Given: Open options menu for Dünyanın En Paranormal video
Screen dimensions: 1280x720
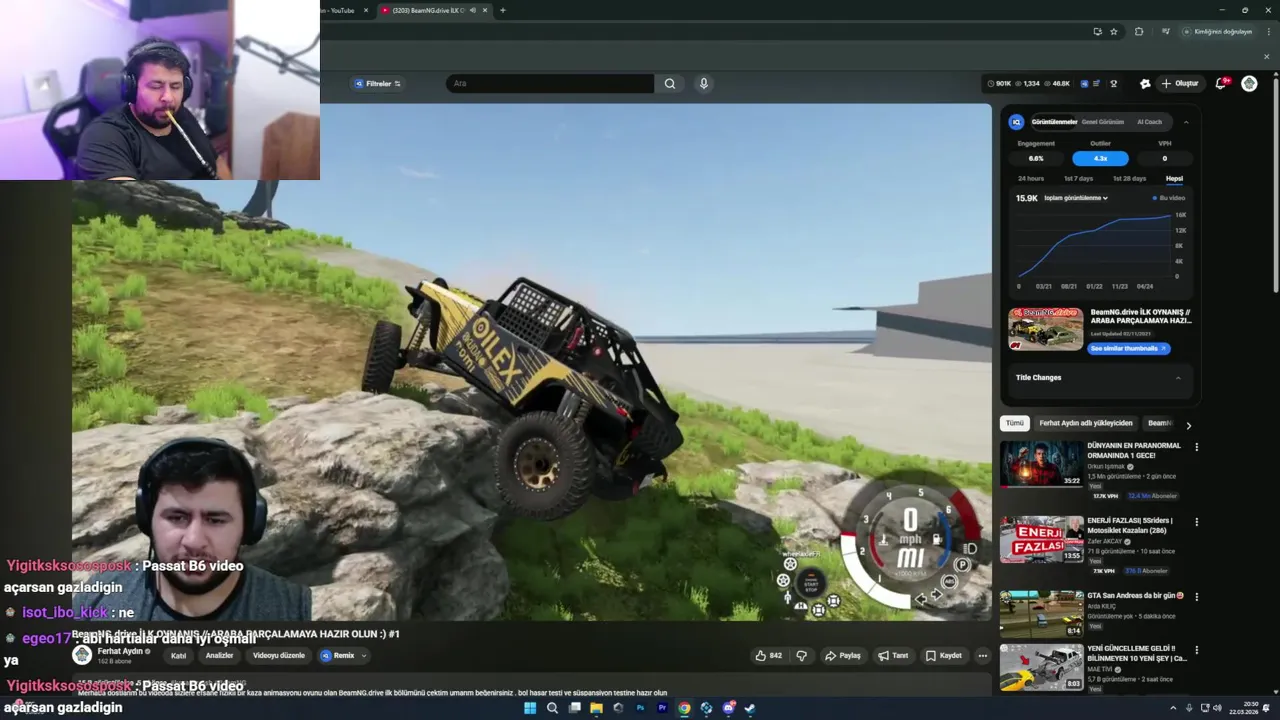Looking at the screenshot, I should click(1196, 447).
